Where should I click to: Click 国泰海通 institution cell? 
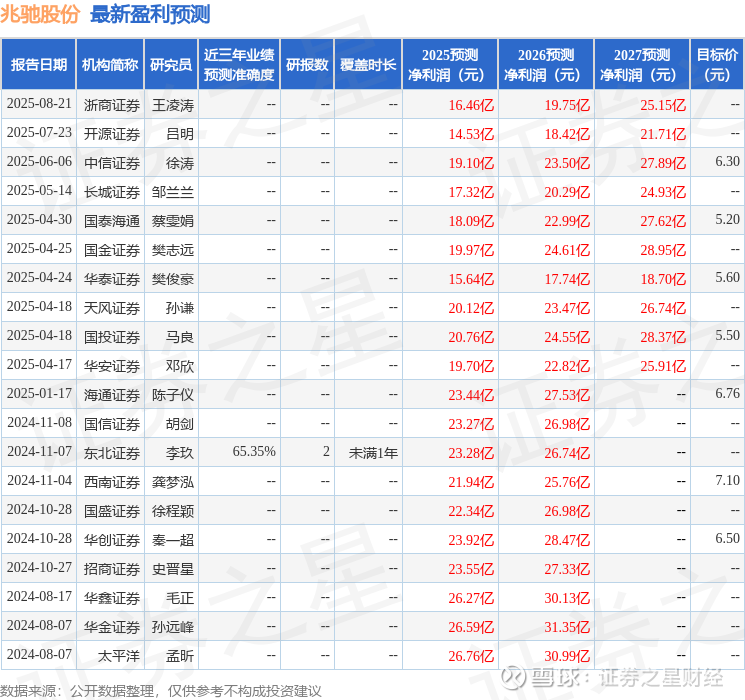tap(112, 221)
